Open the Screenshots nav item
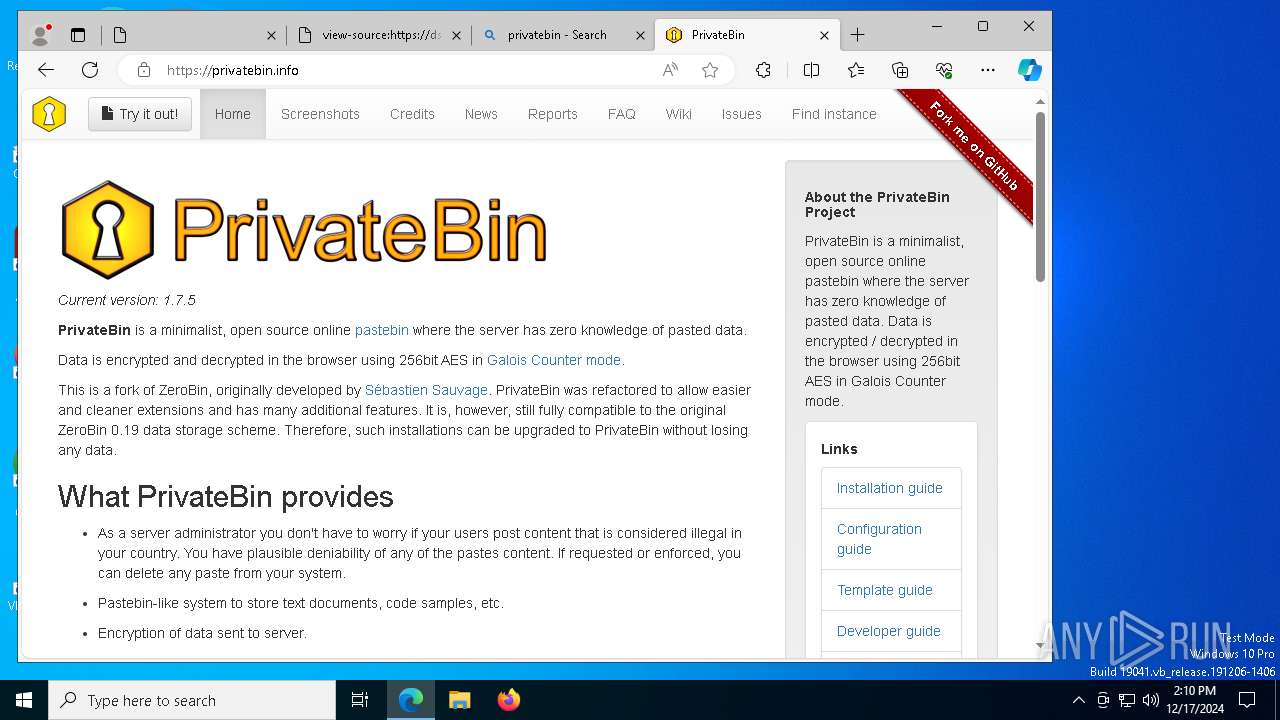Image resolution: width=1280 pixels, height=720 pixels. (320, 114)
